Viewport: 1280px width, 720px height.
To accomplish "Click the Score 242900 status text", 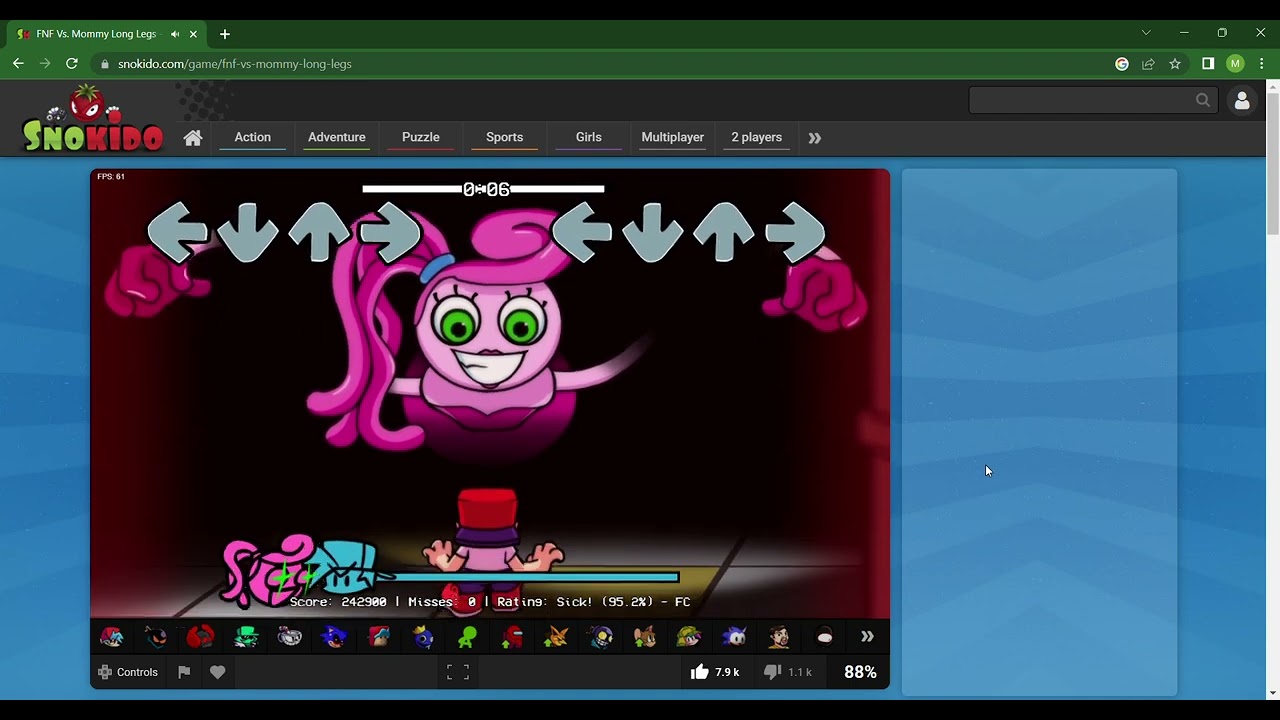I will point(338,602).
